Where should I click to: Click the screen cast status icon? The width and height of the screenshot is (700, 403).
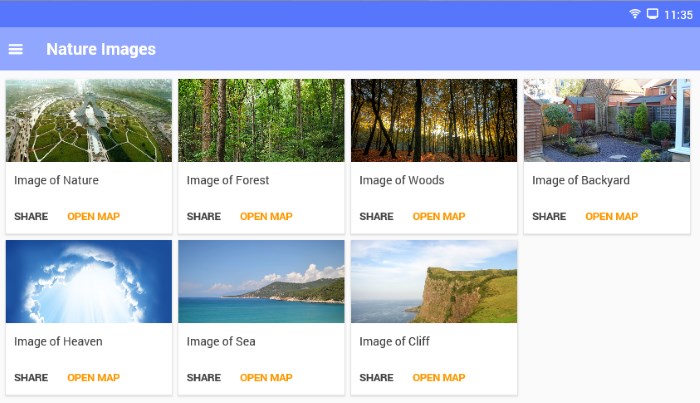[x=652, y=14]
